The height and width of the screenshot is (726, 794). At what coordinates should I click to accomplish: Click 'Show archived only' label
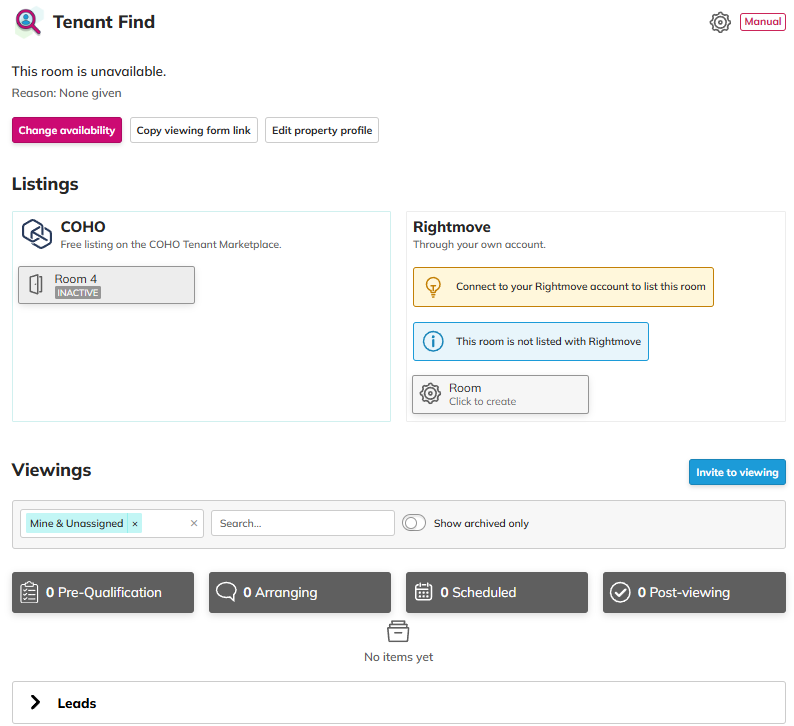481,523
